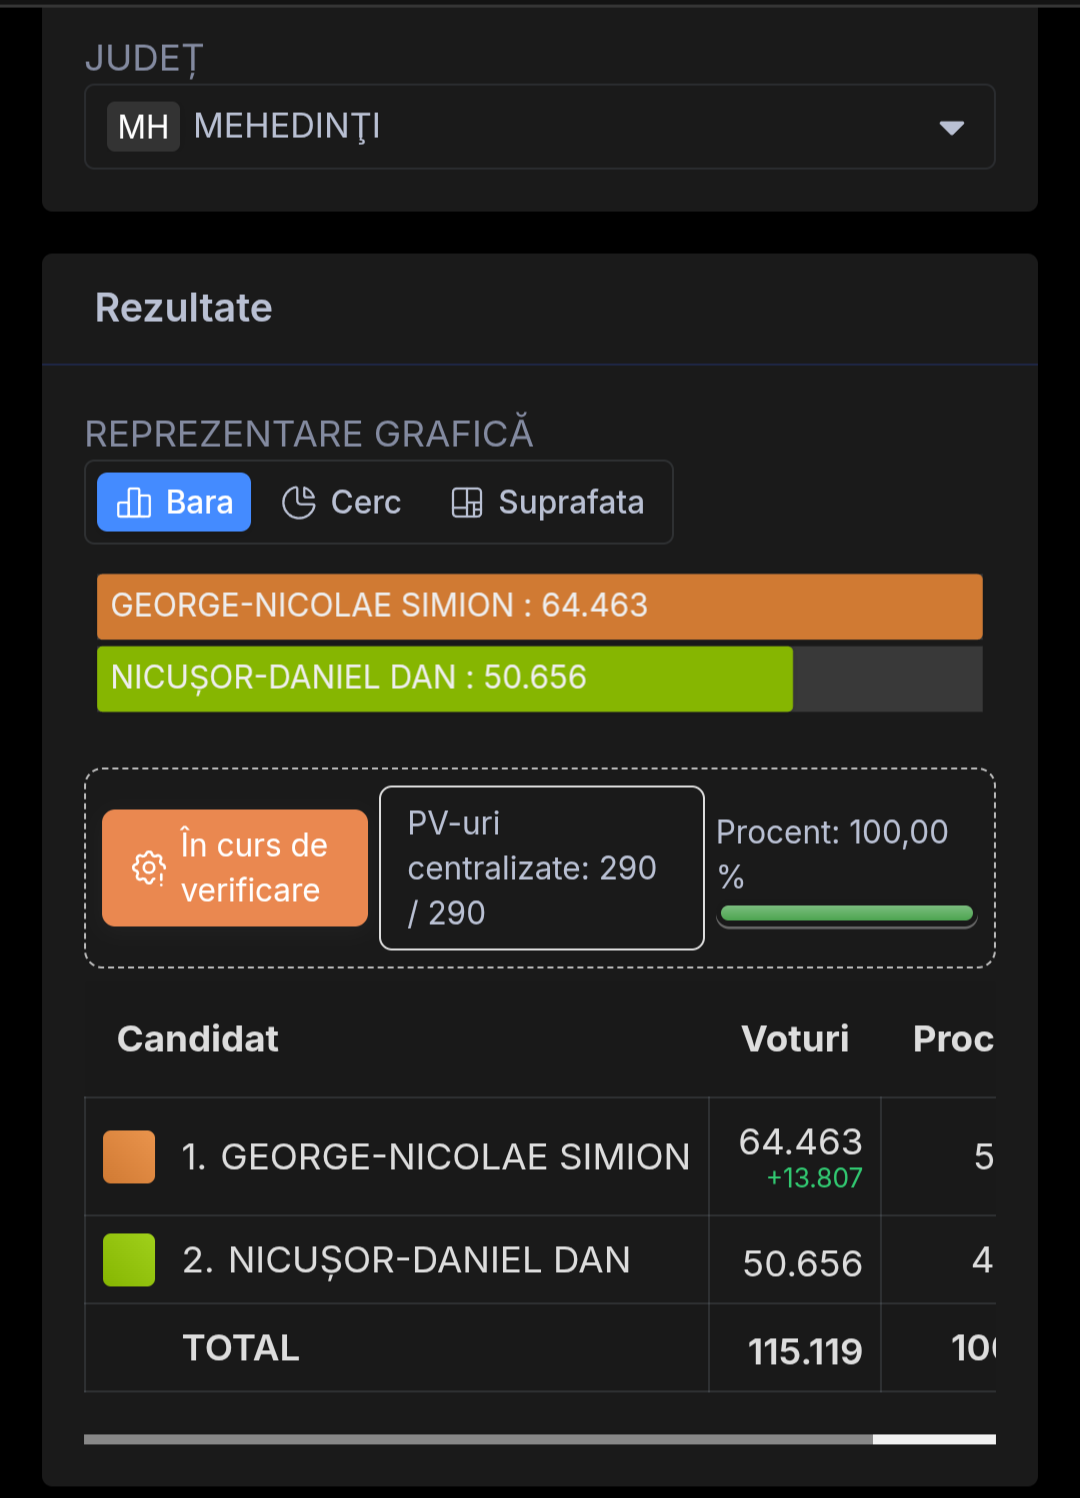This screenshot has width=1080, height=1498.
Task: Click the gear verification status icon
Action: (x=149, y=868)
